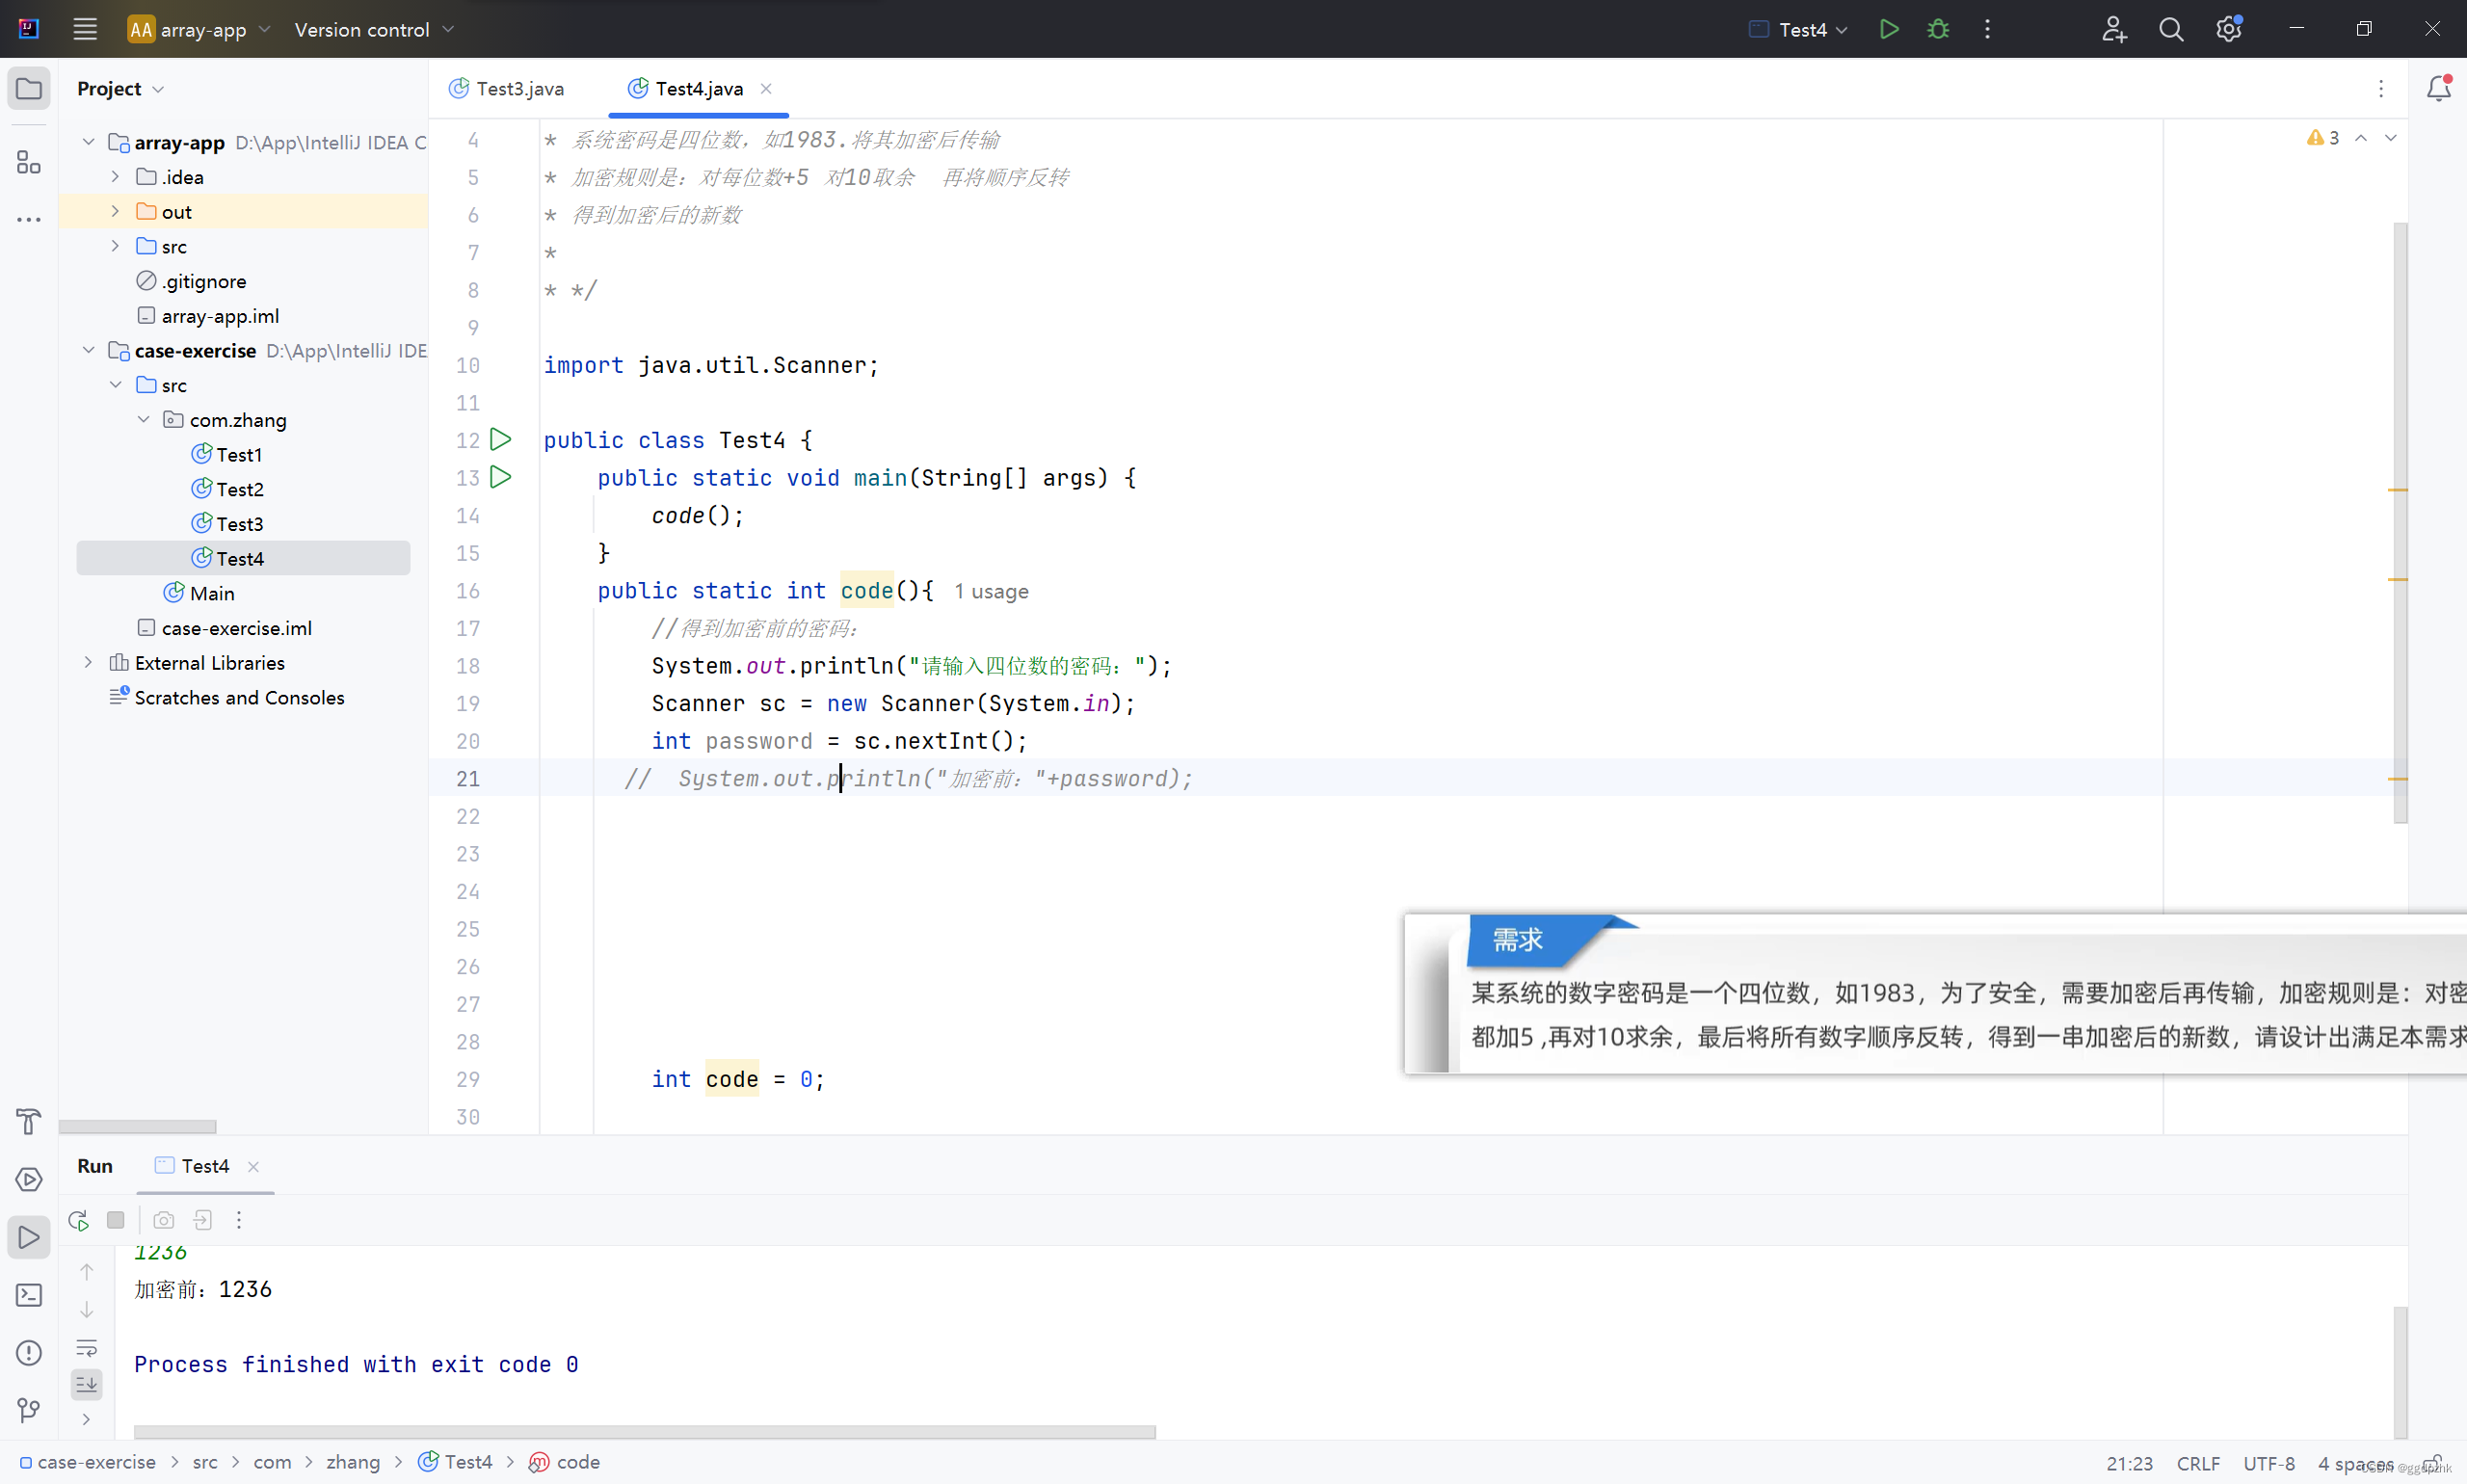This screenshot has height=1484, width=2467.
Task: Click the Run button to execute Test4
Action: 1887,30
